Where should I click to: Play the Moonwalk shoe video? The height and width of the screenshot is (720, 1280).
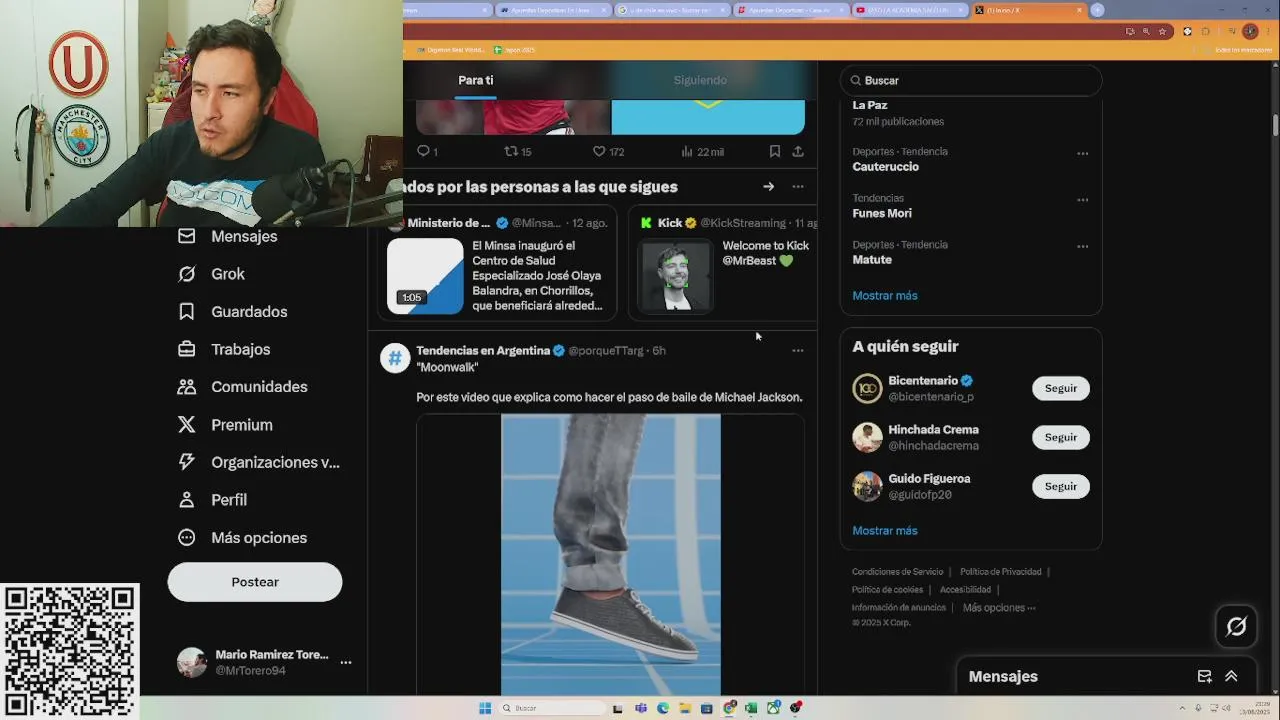(610, 555)
